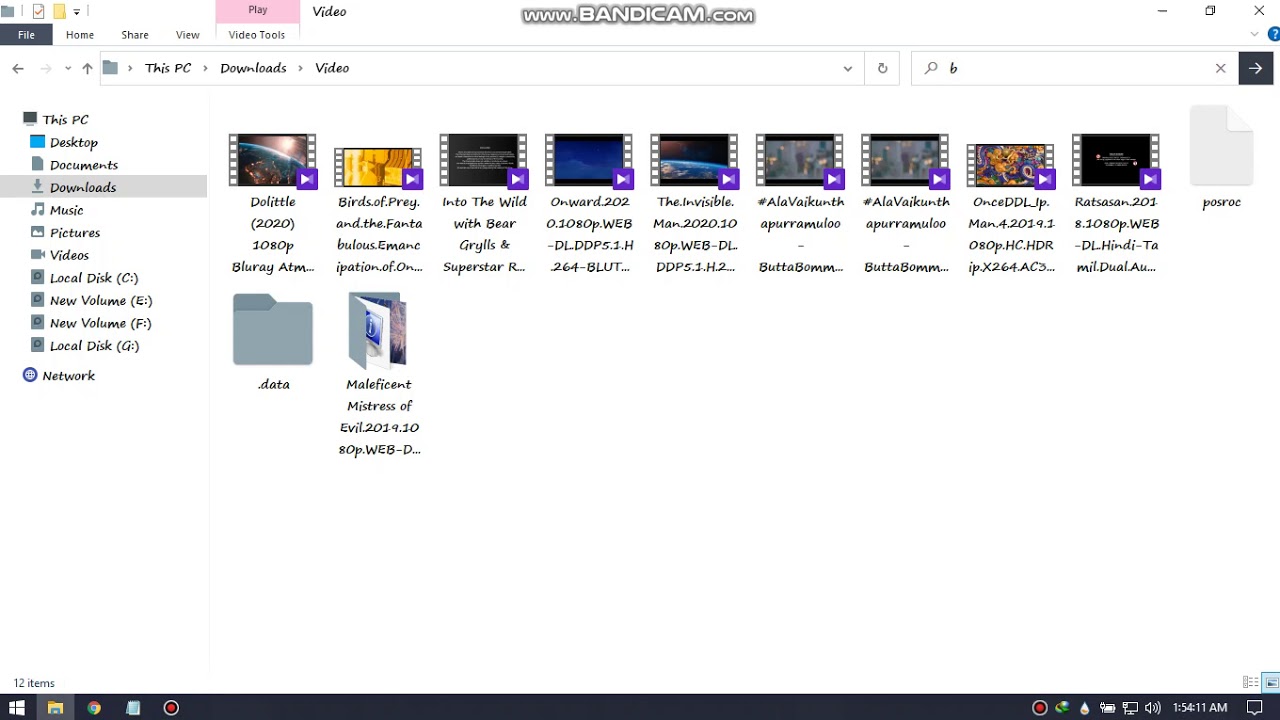The height and width of the screenshot is (720, 1280).
Task: Select the Maleficent Mistress of Evil folder
Action: point(378,374)
